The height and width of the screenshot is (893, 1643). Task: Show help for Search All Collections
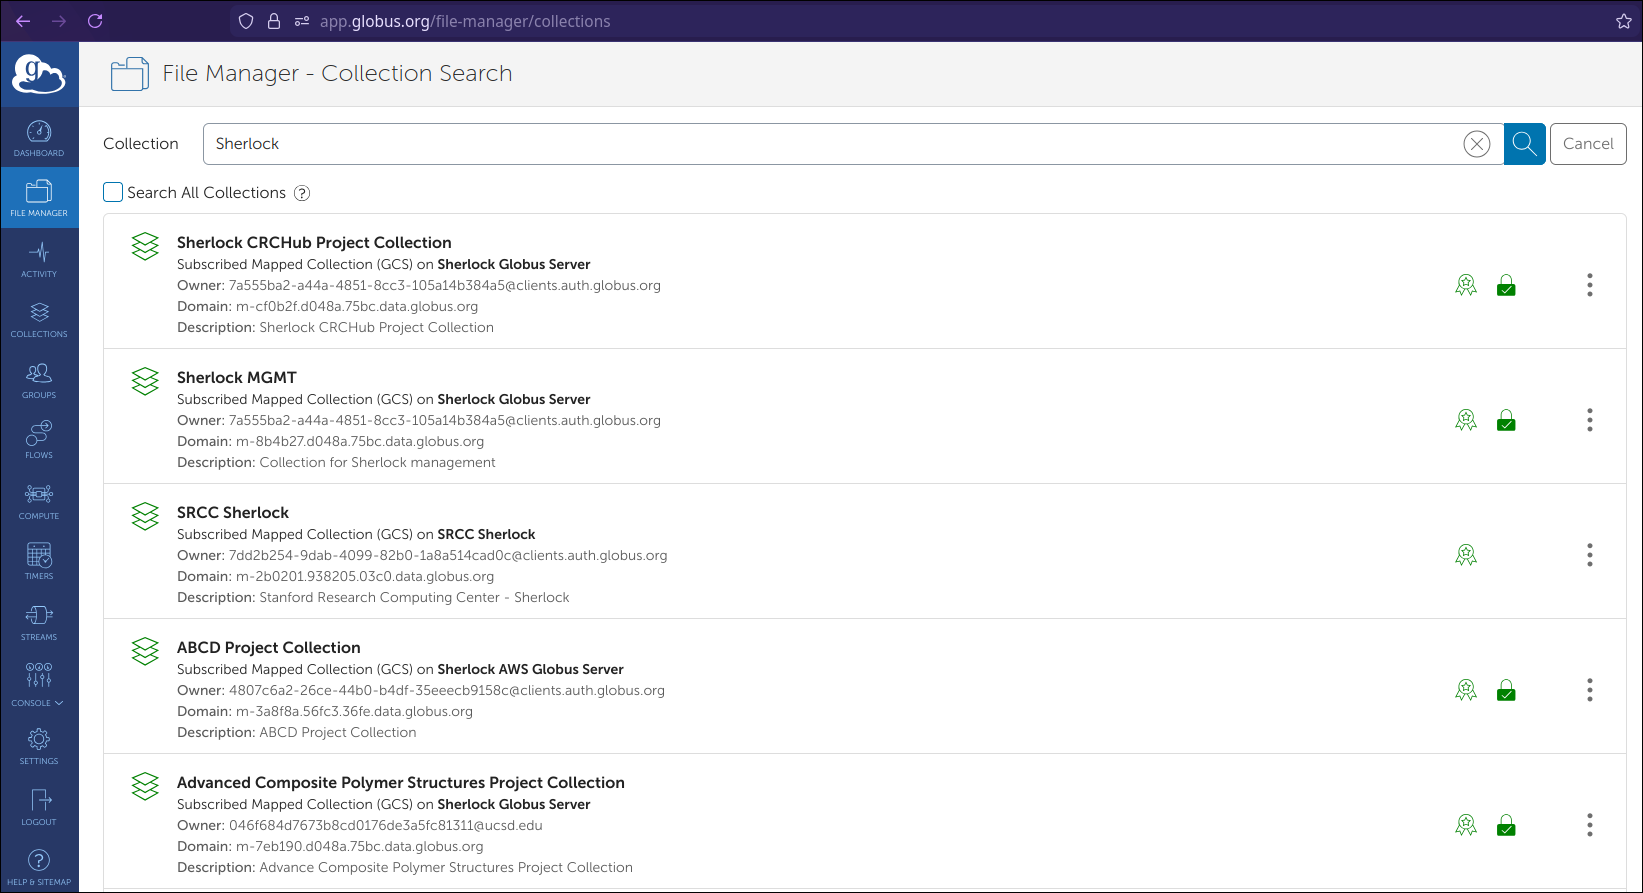[302, 193]
